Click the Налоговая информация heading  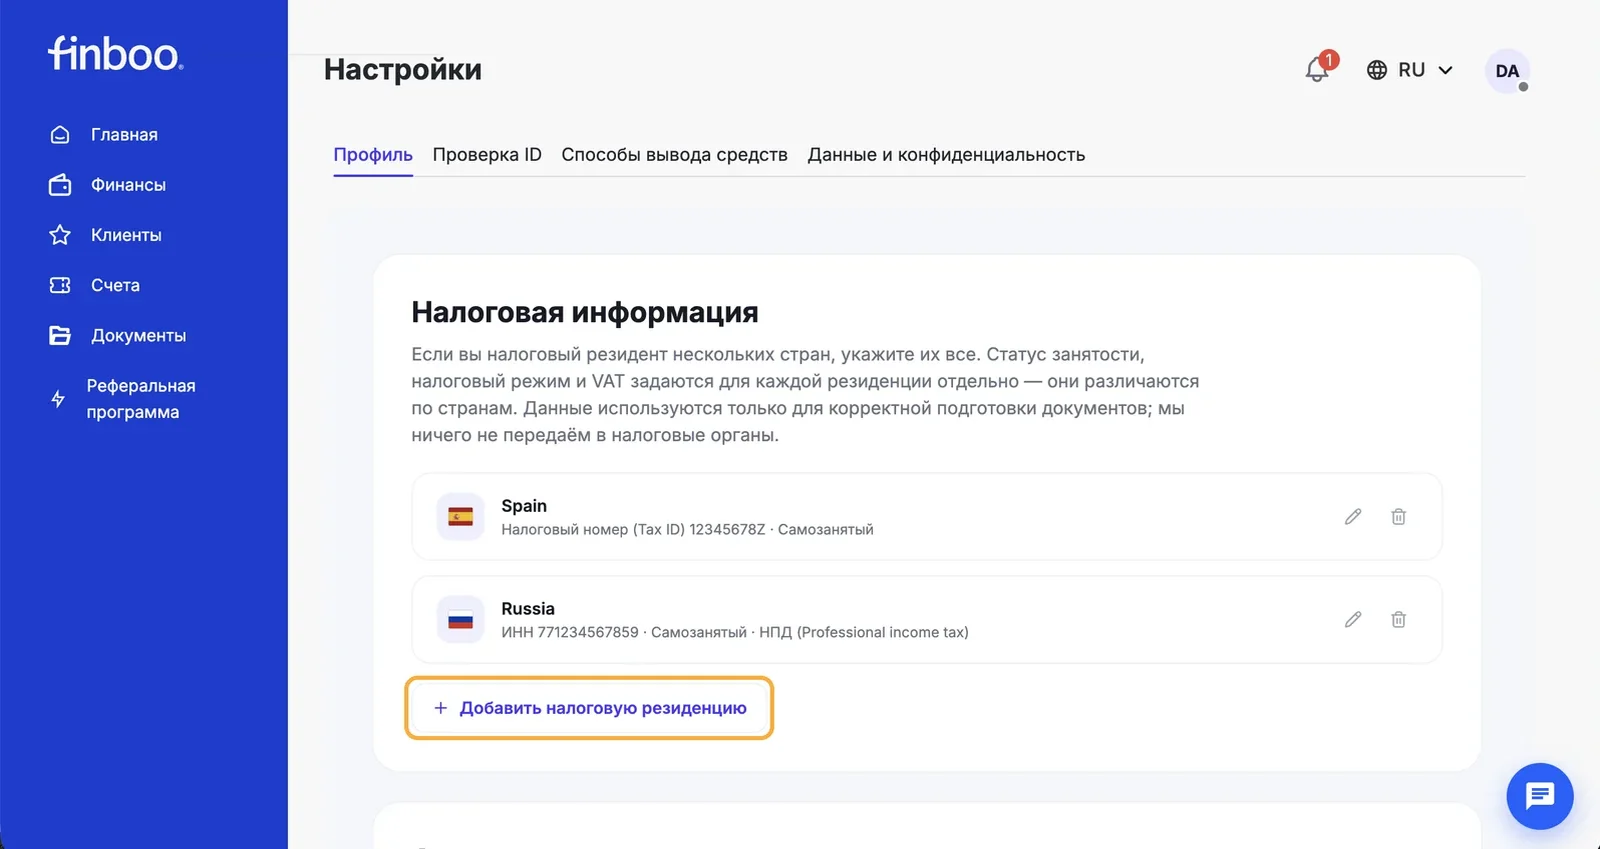coord(585,312)
